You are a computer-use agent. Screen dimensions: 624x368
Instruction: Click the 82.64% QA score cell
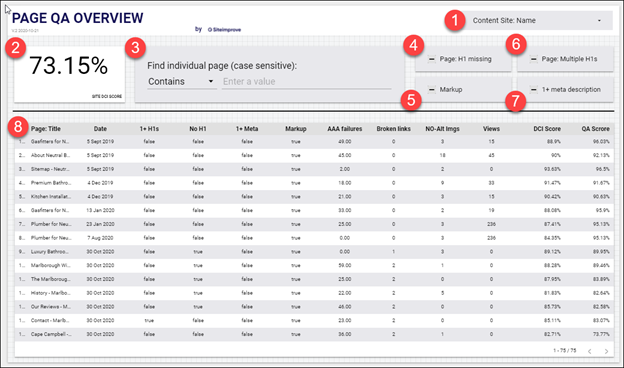(x=601, y=293)
